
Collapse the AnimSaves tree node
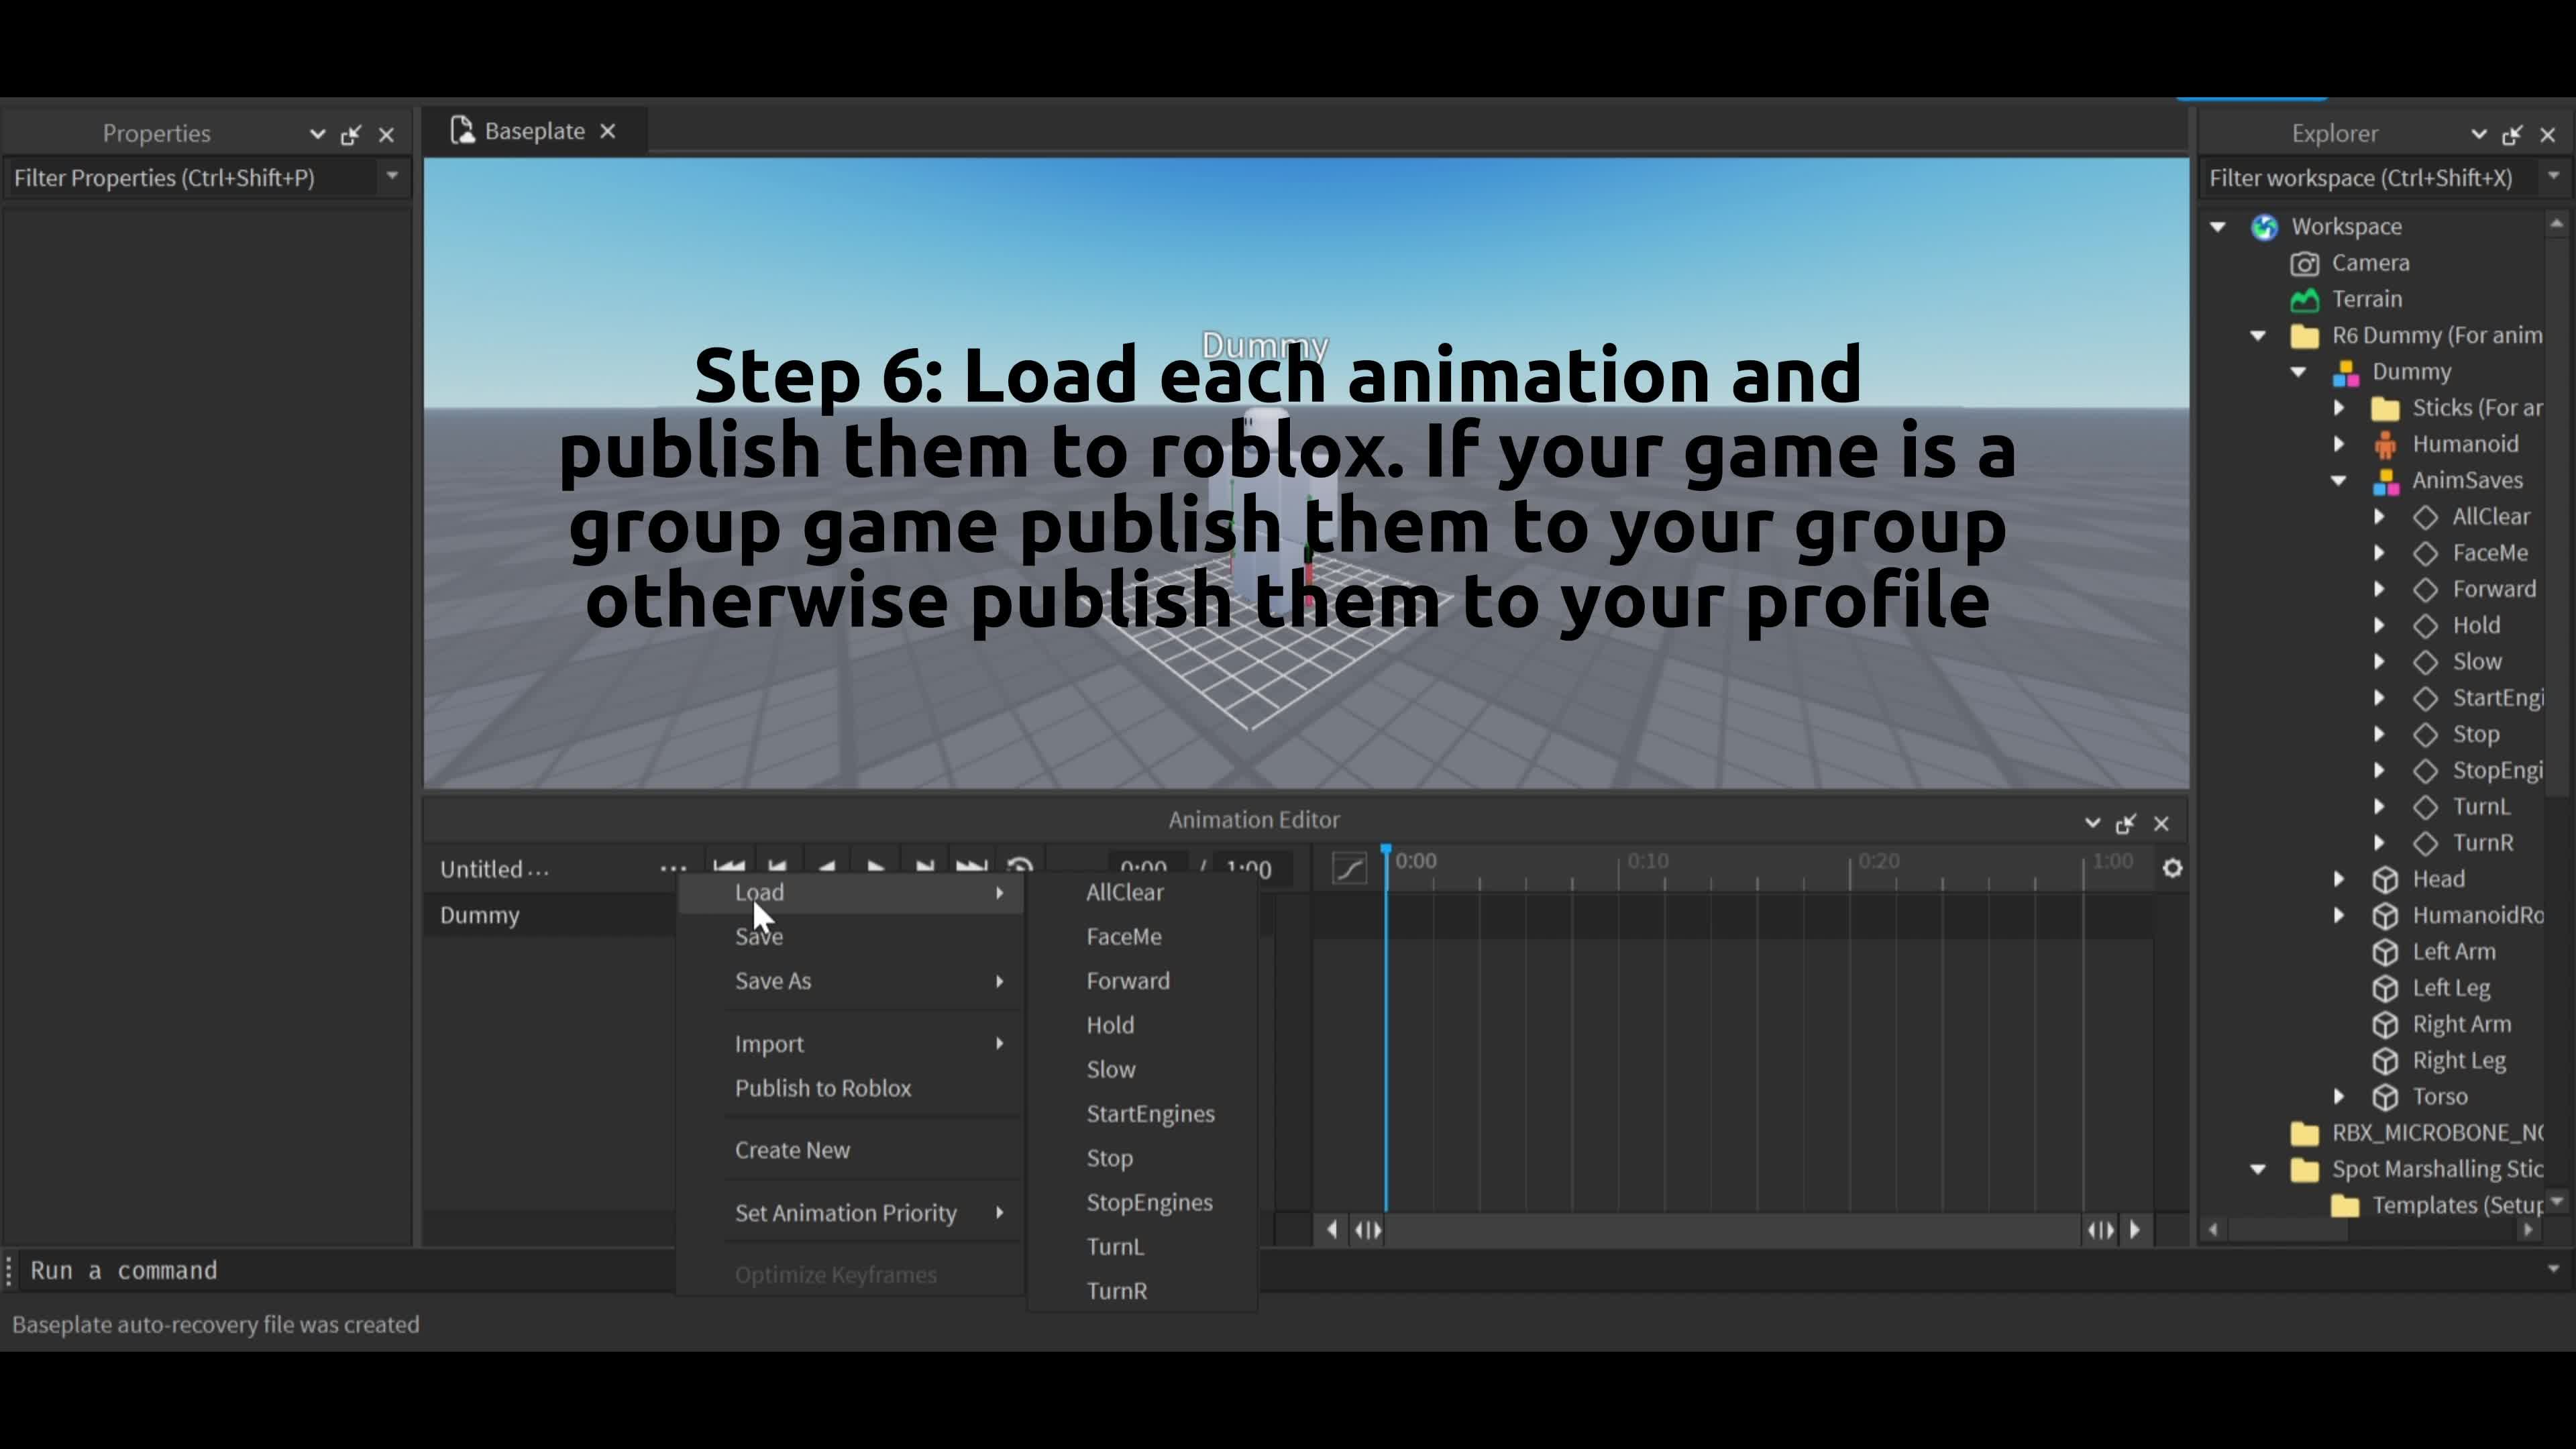(x=2339, y=481)
